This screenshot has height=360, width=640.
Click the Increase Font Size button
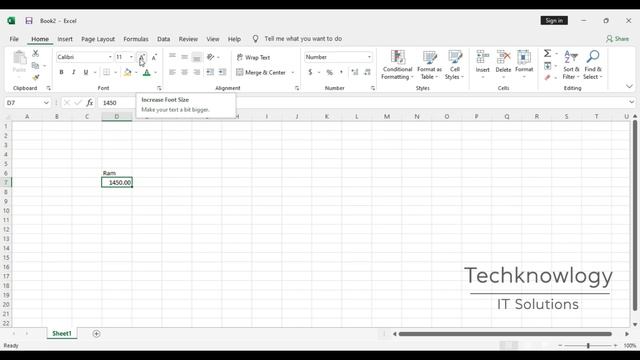[x=142, y=57]
